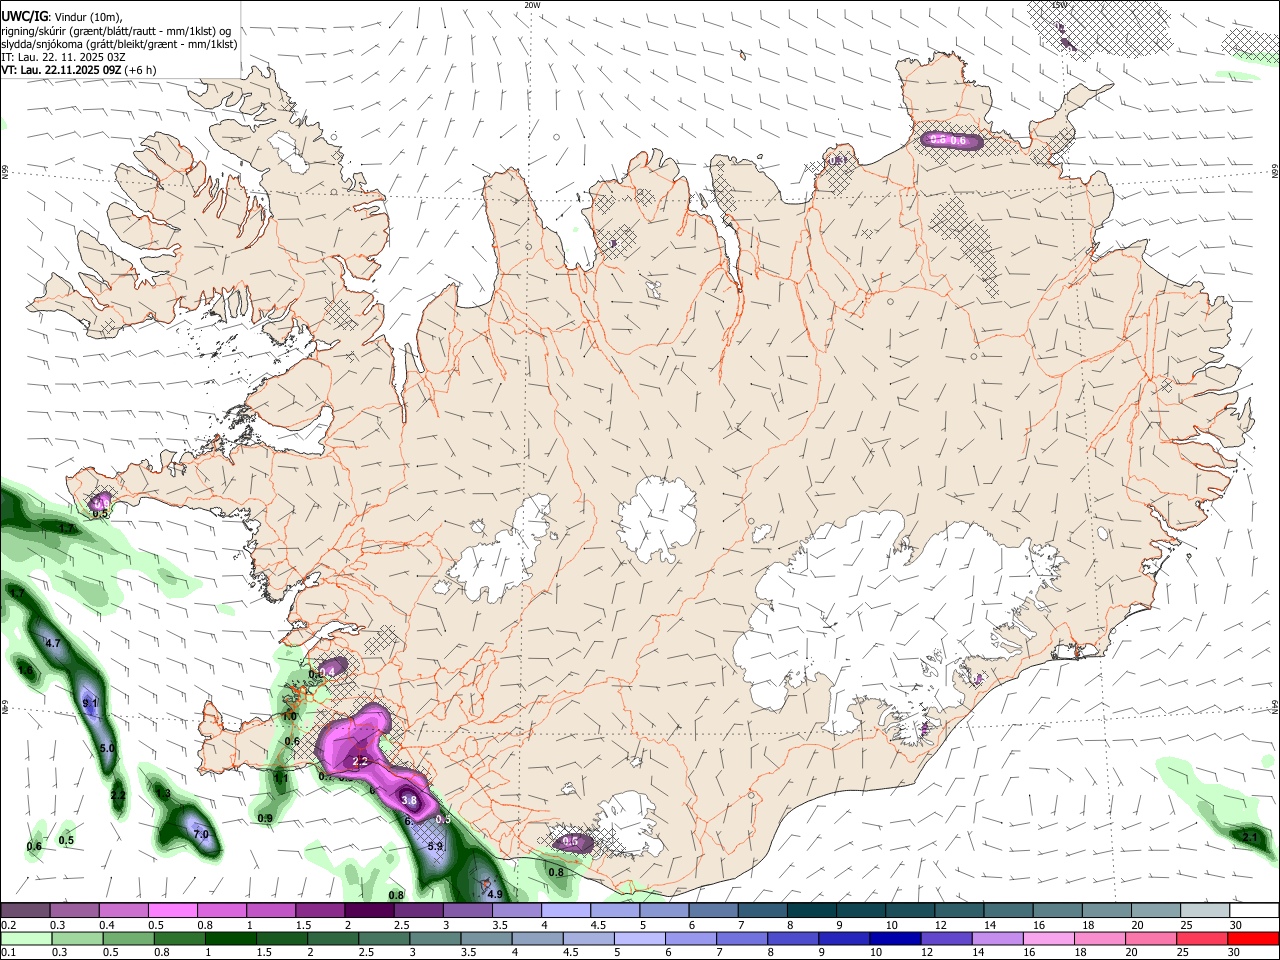Click the 3.8 value in purple snow area

408,801
